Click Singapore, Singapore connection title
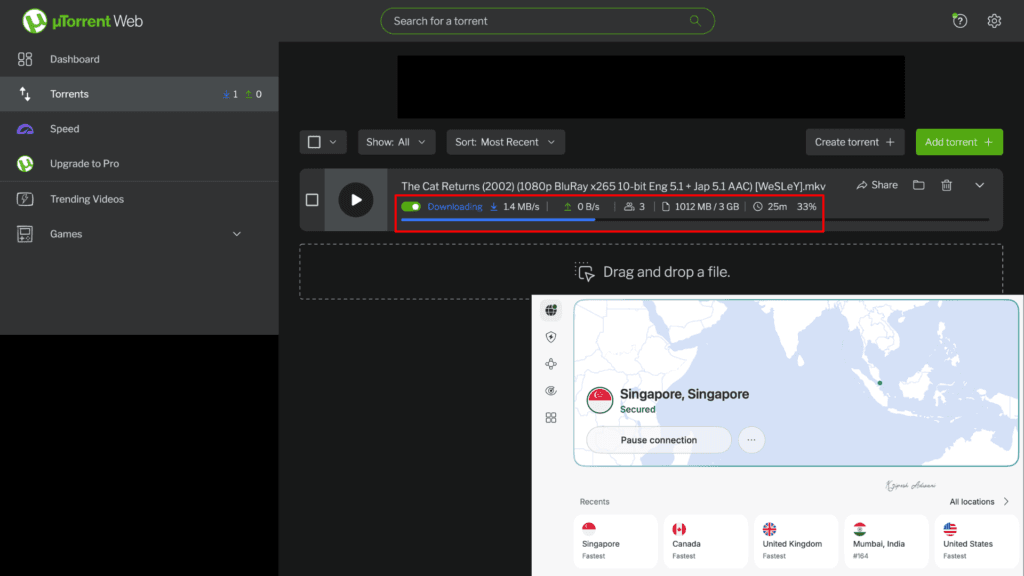 tap(684, 394)
